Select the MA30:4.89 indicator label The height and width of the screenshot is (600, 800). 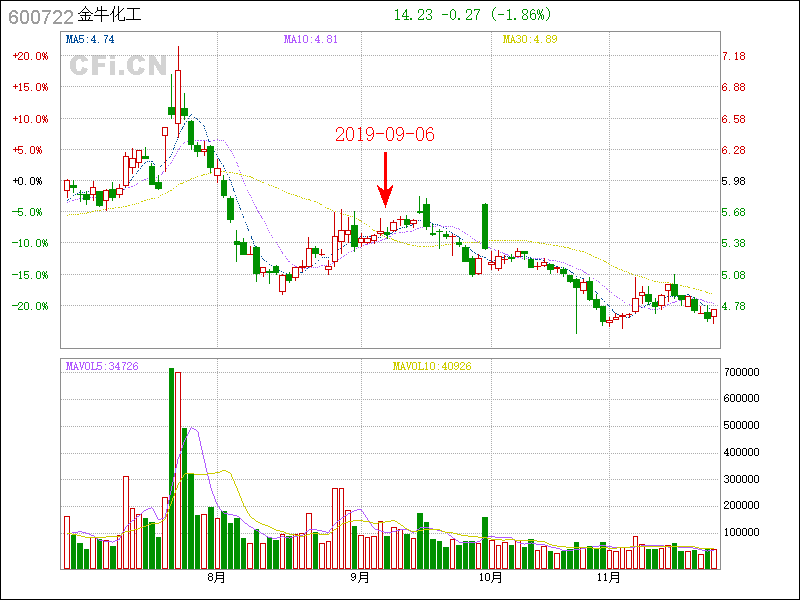(529, 40)
